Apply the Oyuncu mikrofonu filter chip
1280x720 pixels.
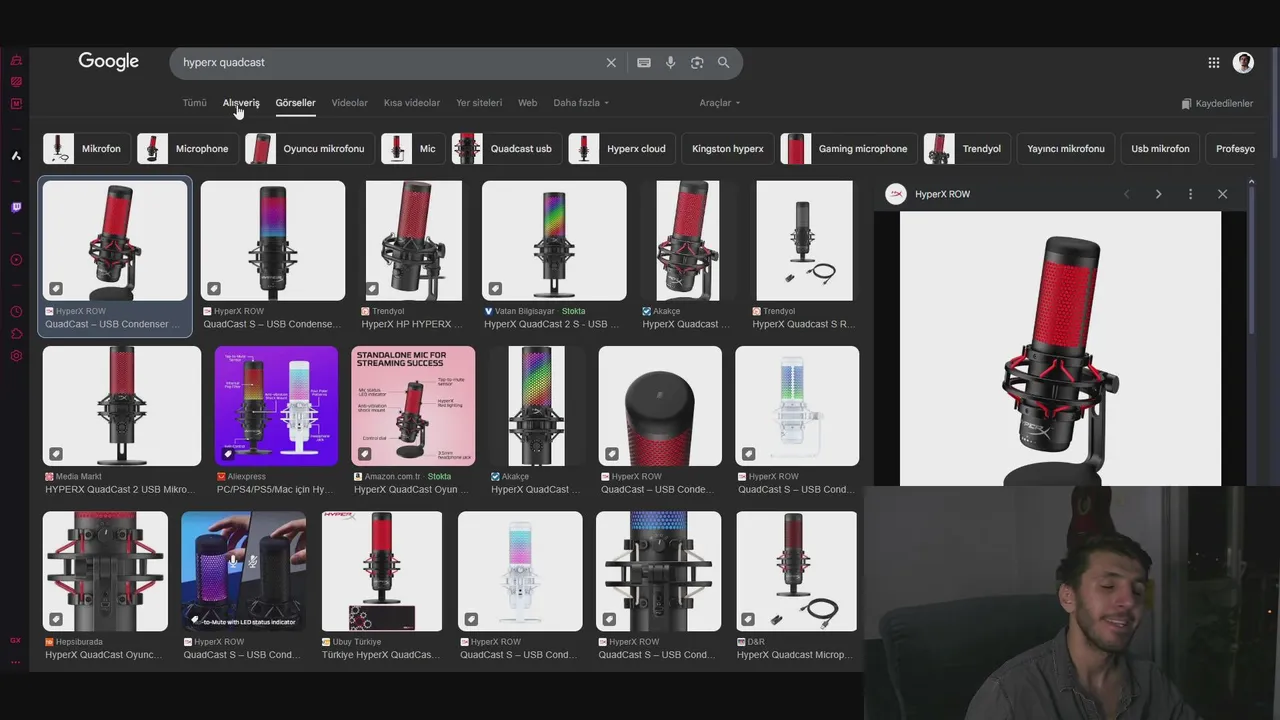[309, 149]
